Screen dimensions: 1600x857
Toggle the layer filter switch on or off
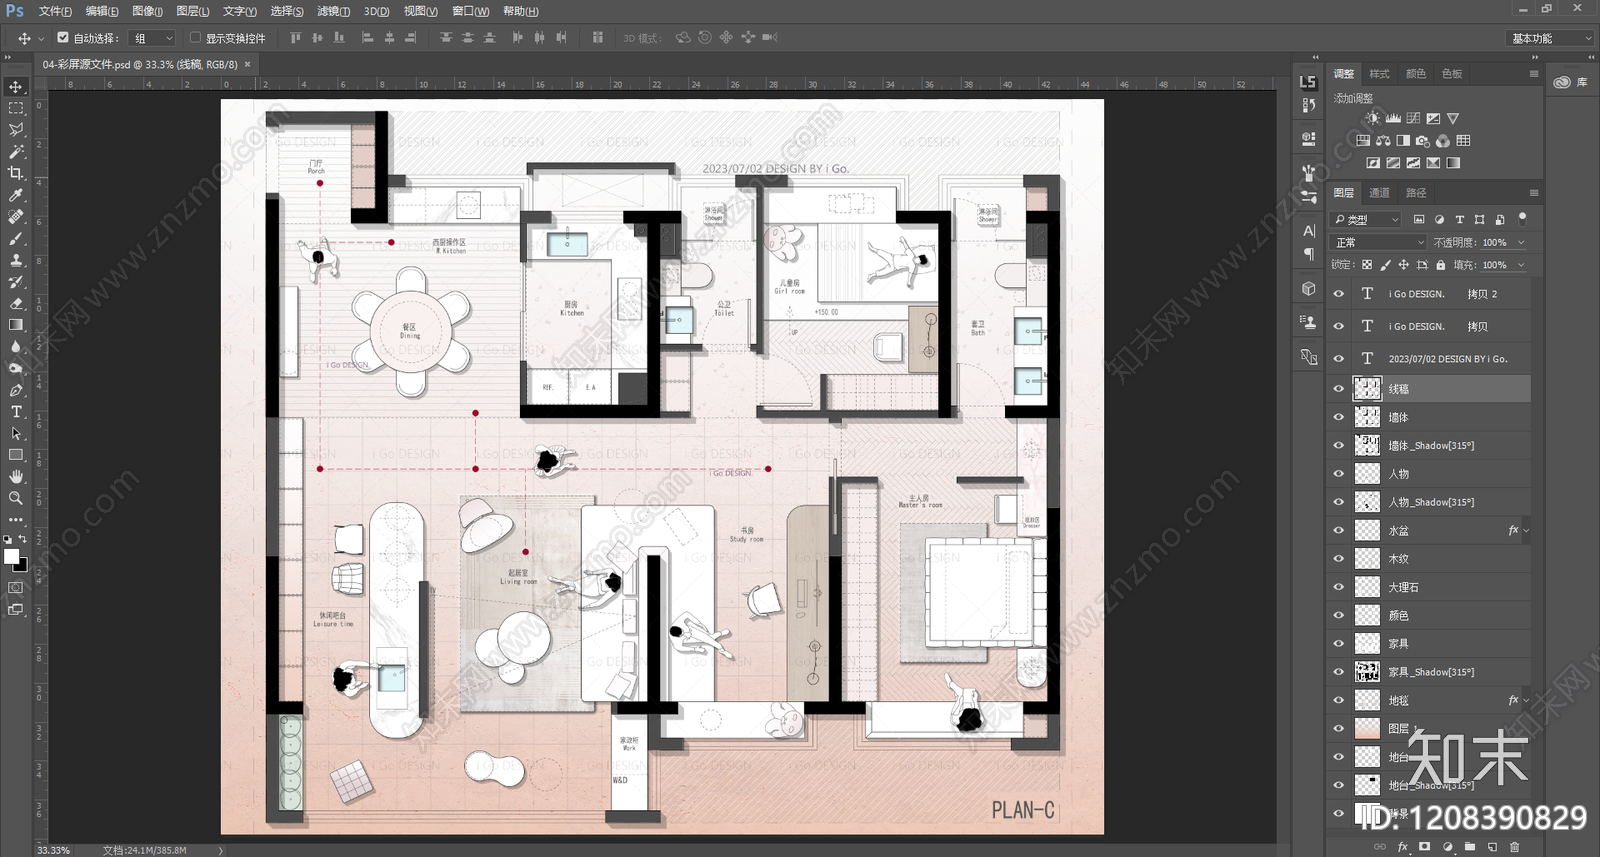(x=1522, y=217)
